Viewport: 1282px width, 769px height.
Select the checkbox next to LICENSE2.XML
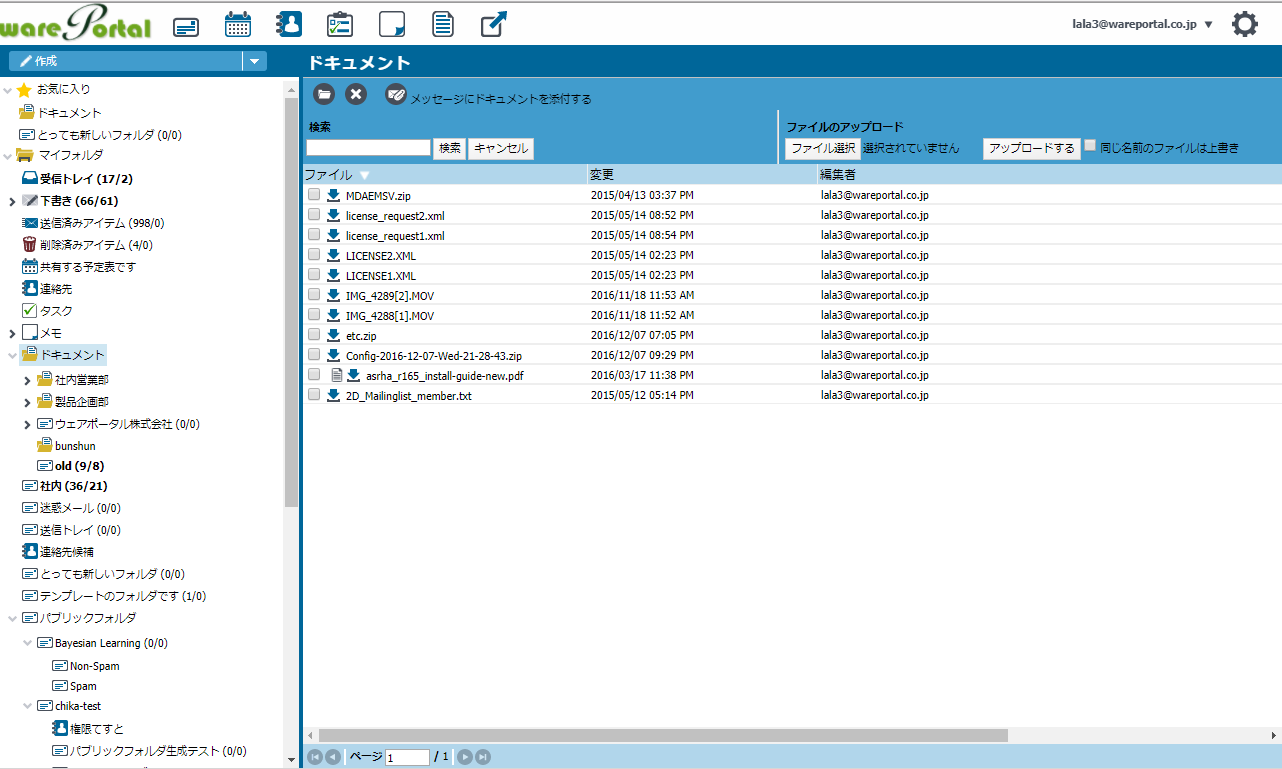[x=314, y=255]
